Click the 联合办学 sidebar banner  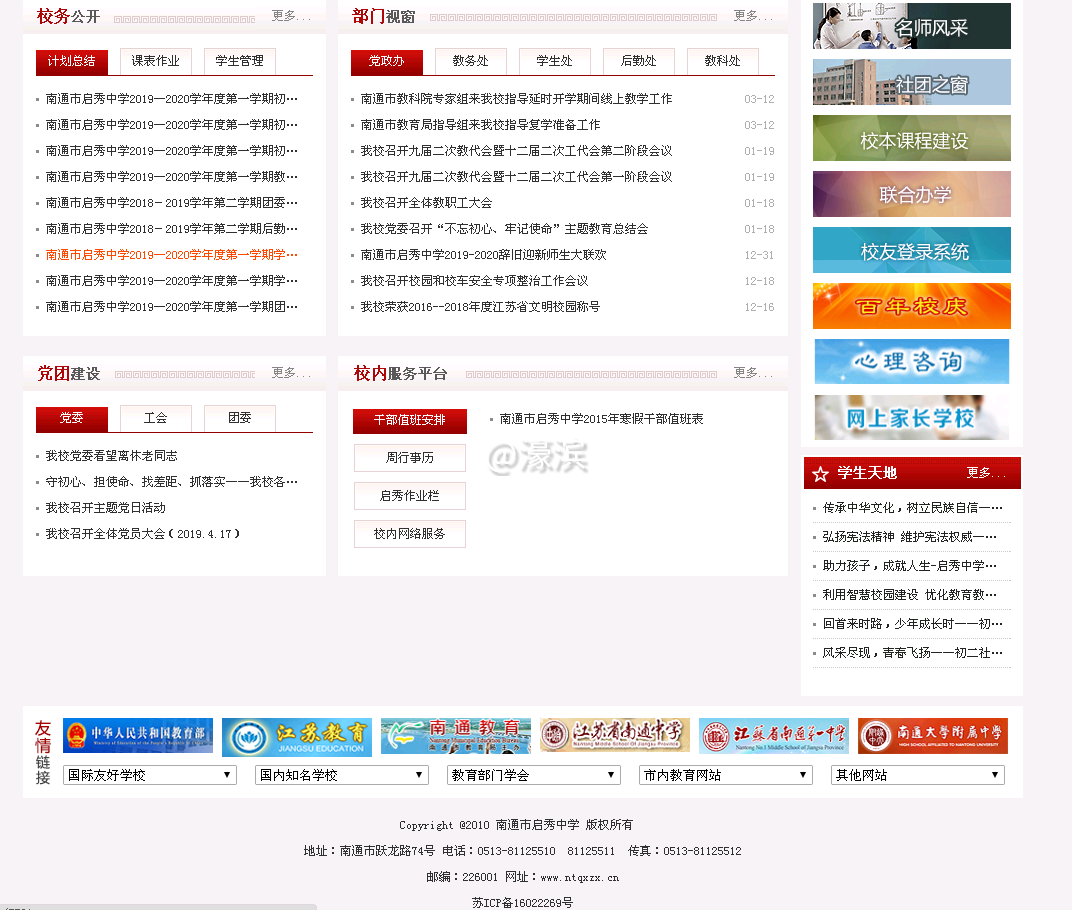click(911, 194)
